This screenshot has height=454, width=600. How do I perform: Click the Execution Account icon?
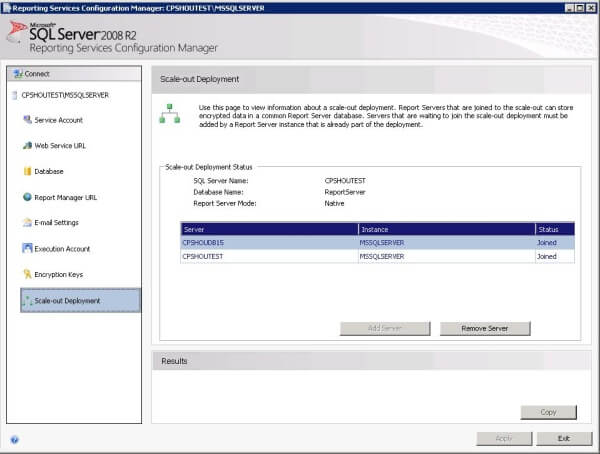click(27, 249)
